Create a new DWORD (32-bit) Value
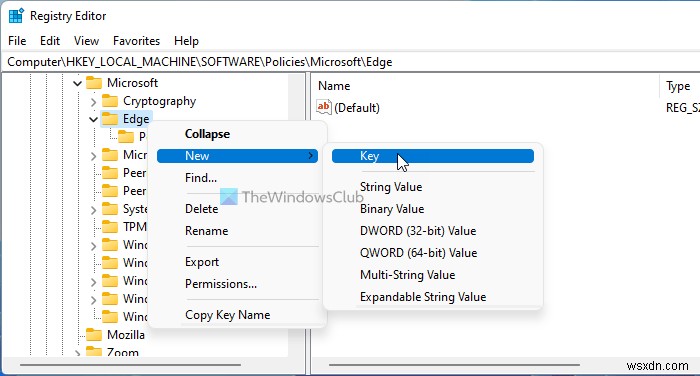700x376 pixels. point(418,231)
